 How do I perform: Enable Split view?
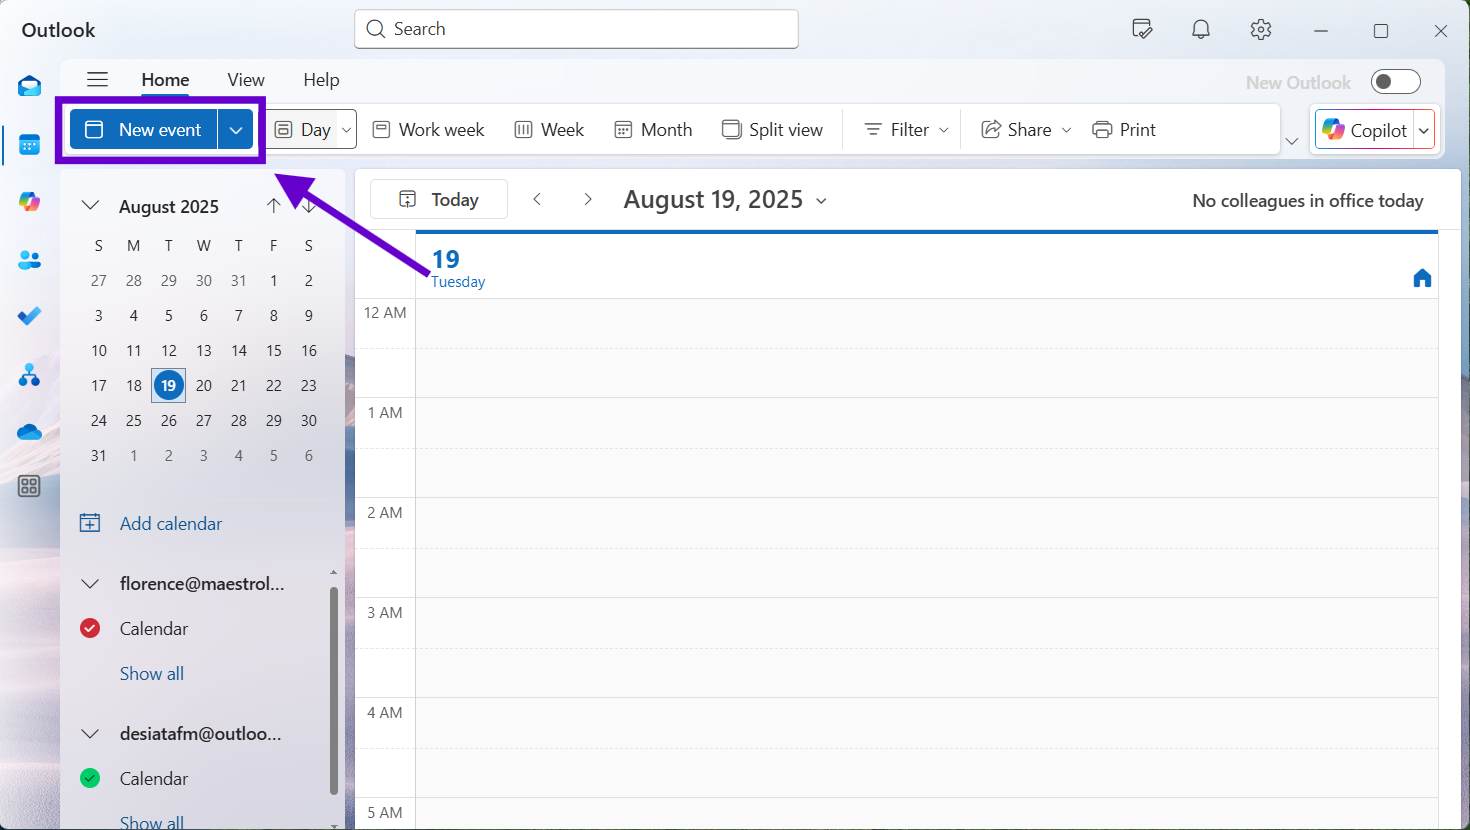pyautogui.click(x=772, y=129)
